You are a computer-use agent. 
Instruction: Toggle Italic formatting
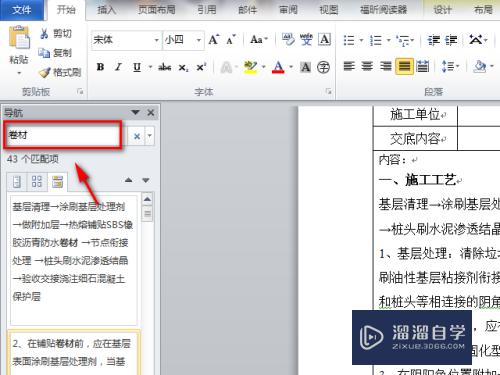click(118, 67)
